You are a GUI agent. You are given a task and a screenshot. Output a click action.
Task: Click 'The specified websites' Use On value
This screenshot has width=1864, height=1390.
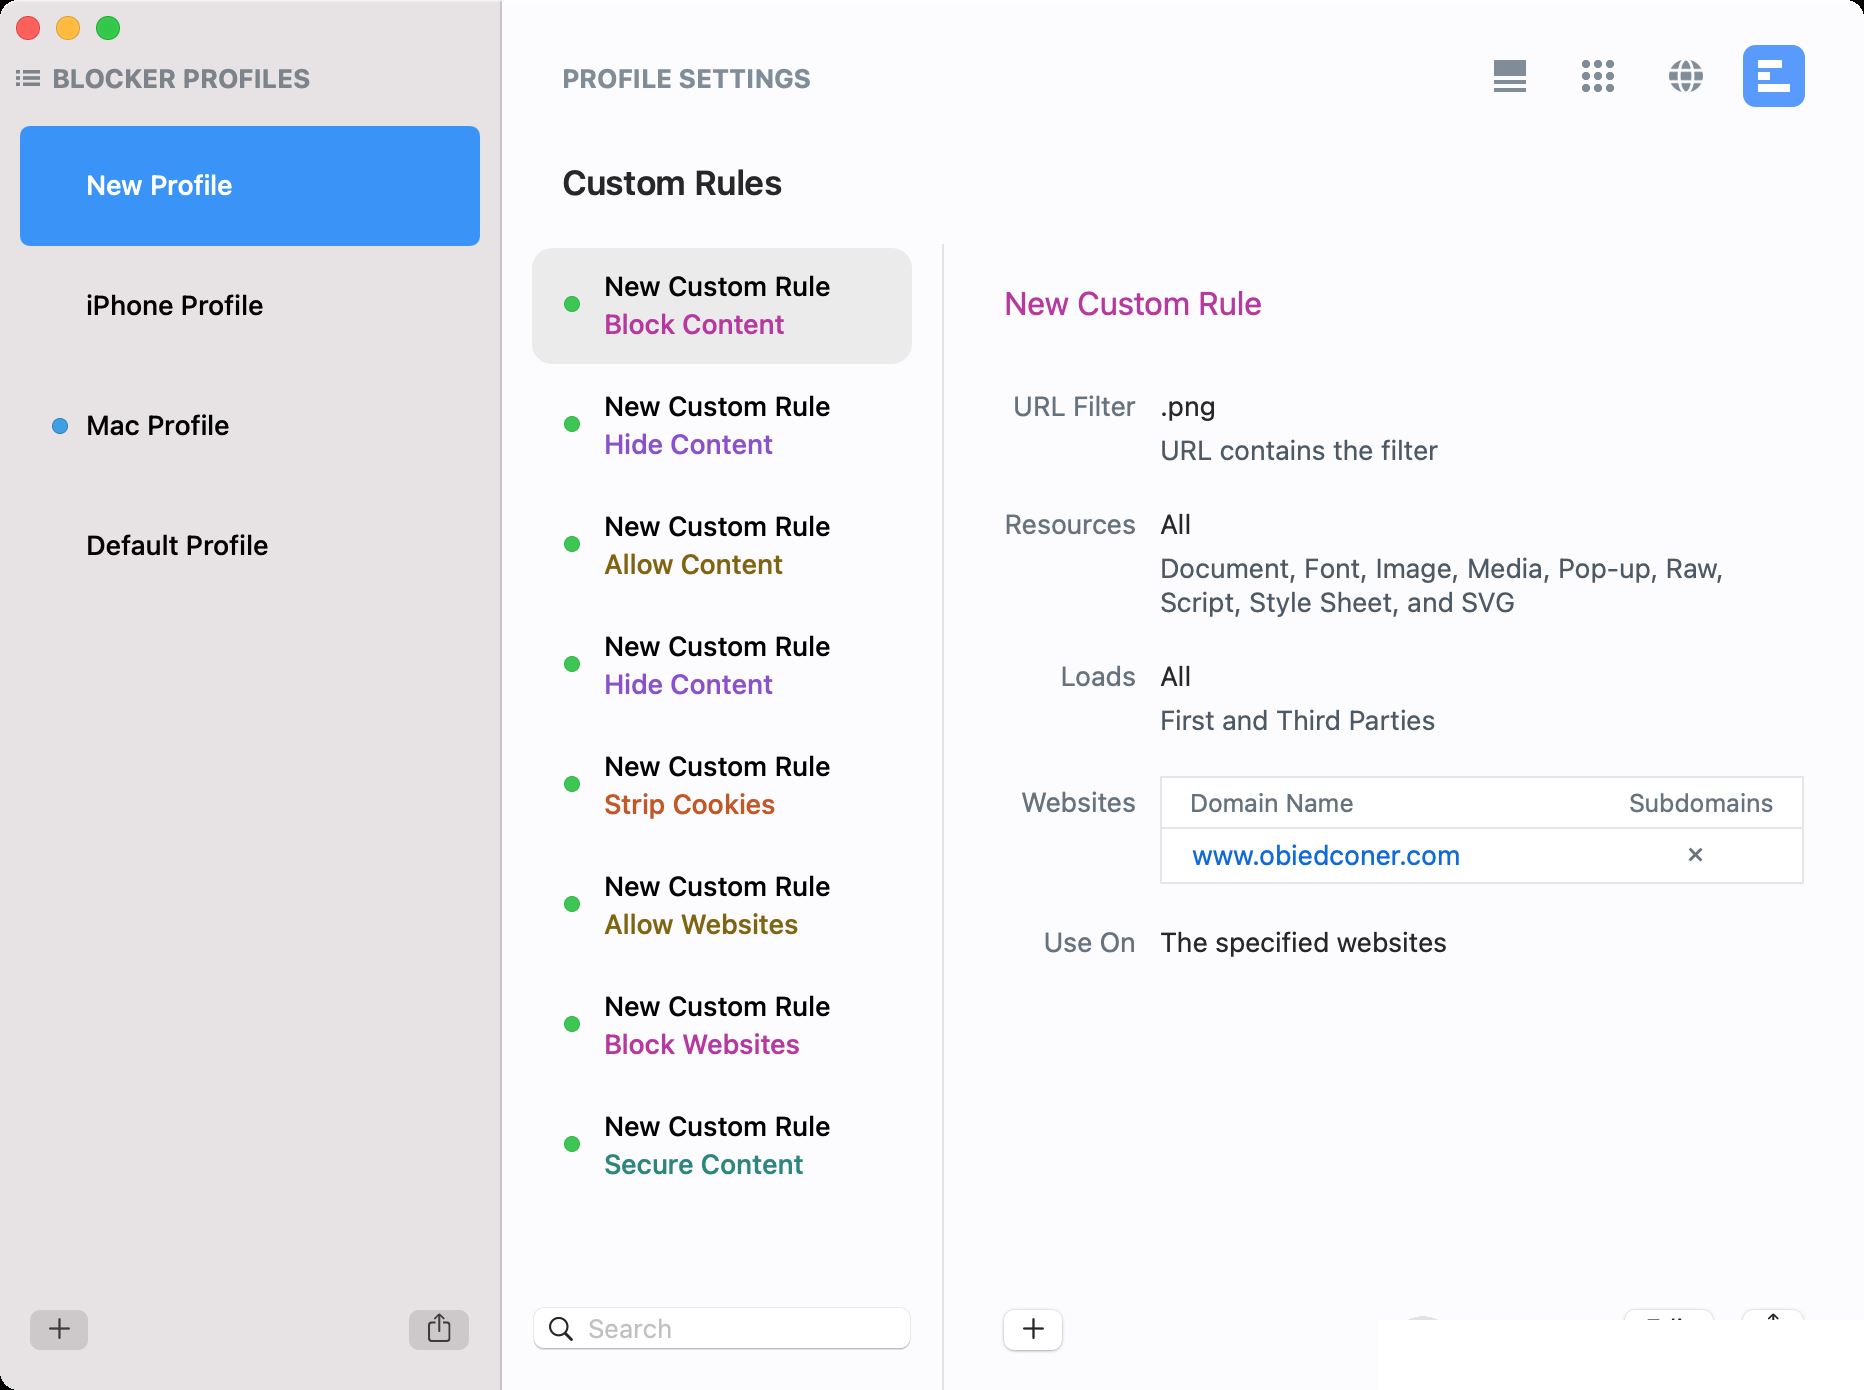[x=1303, y=943]
